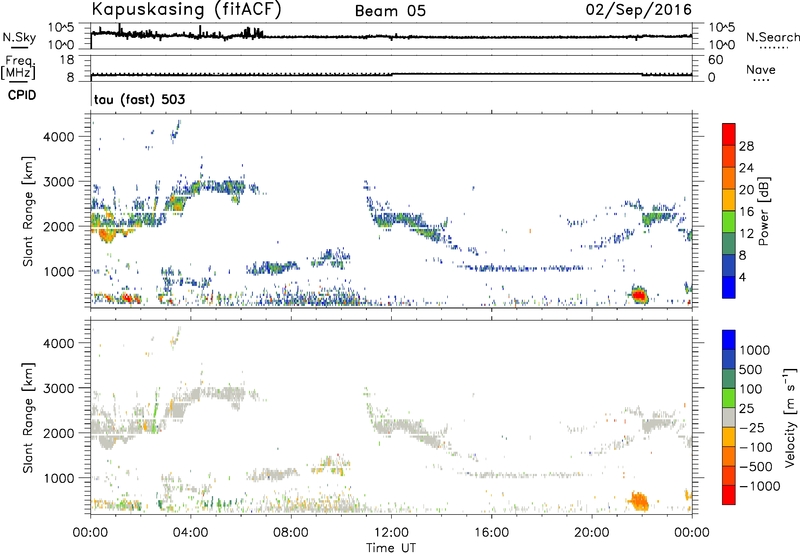This screenshot has width=800, height=554.
Task: Click the 'CPID' row label
Action: click(x=22, y=95)
